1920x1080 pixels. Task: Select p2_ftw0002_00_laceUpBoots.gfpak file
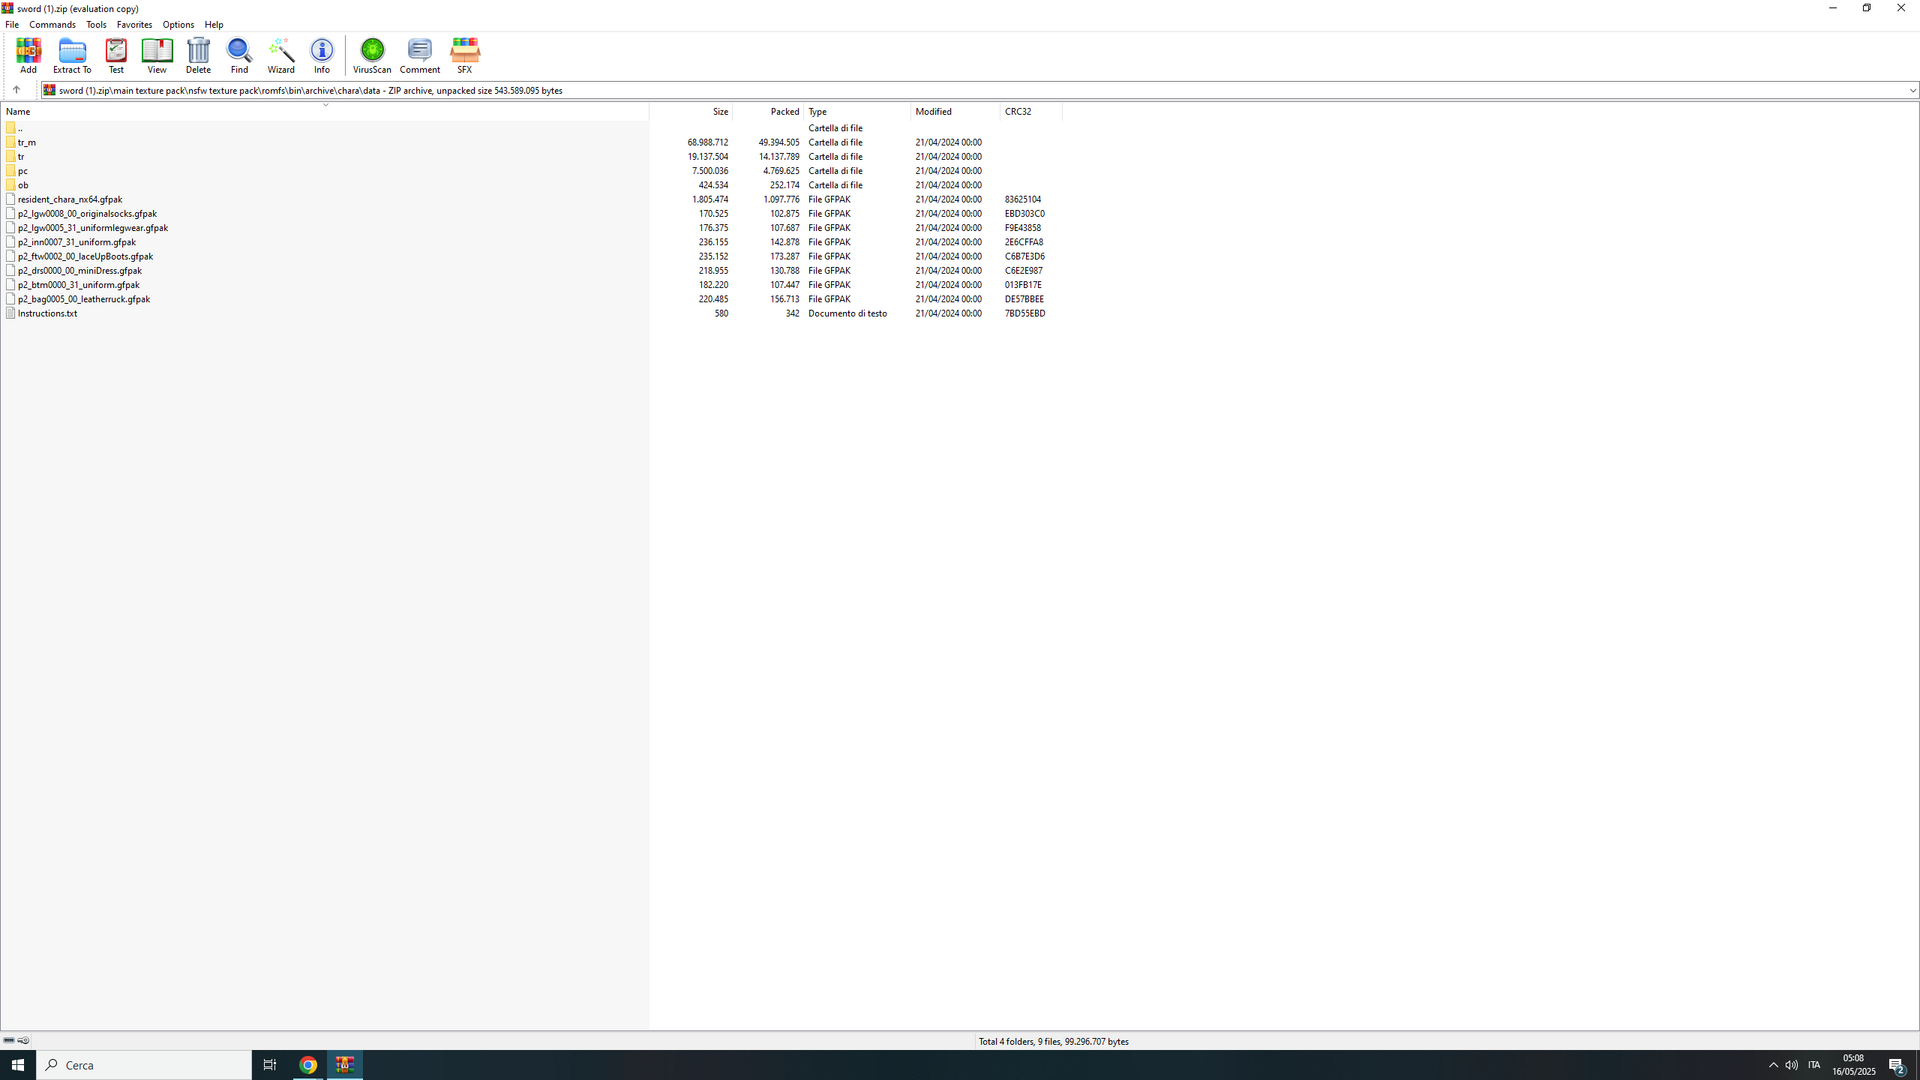85,257
